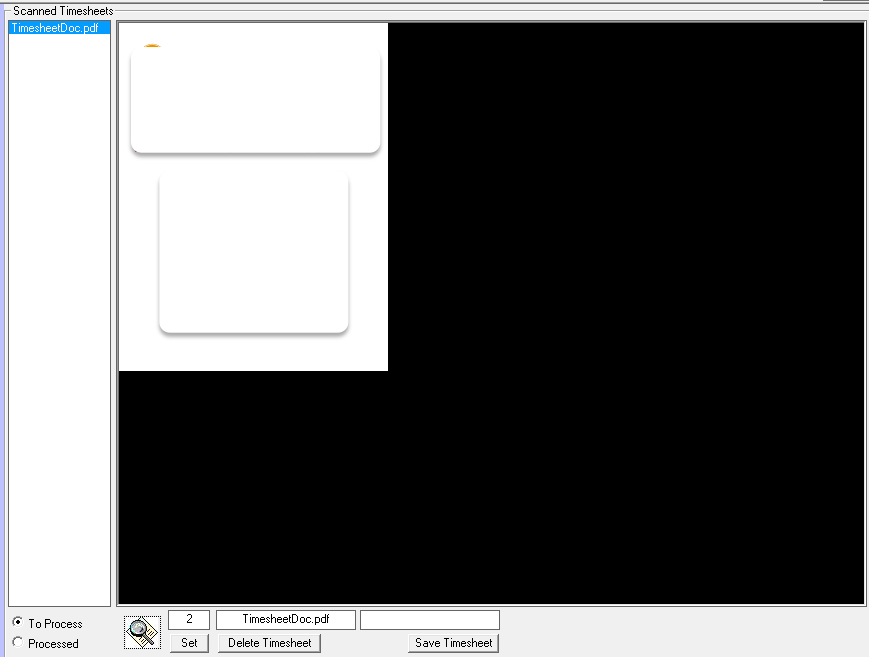Click the upper white card in the preview

pos(255,100)
